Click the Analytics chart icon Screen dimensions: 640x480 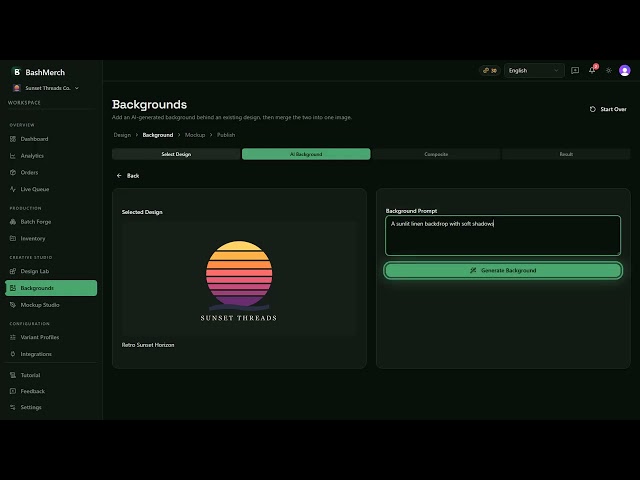click(13, 156)
